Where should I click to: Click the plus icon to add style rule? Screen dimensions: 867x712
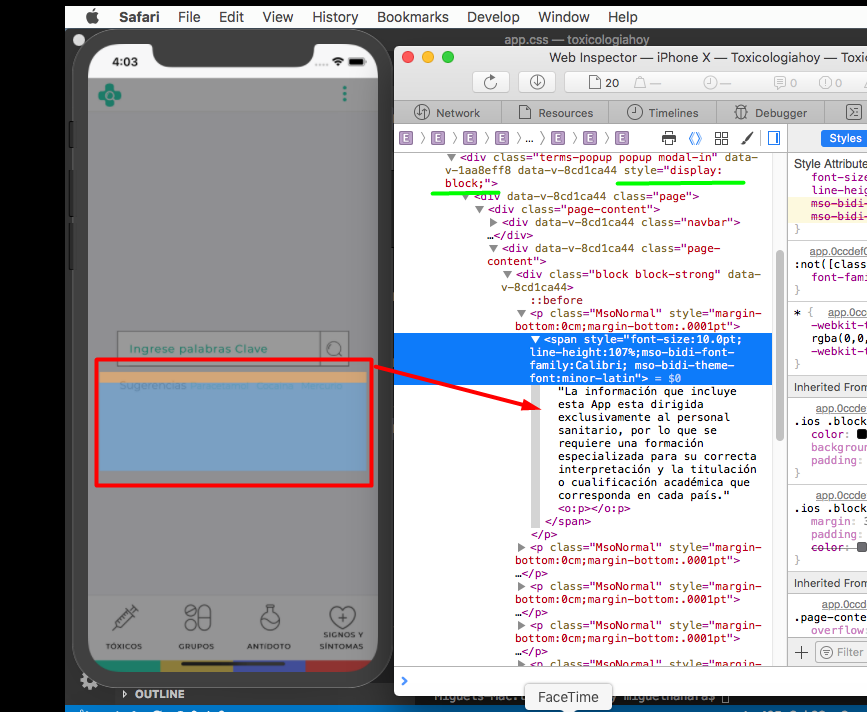pyautogui.click(x=801, y=653)
